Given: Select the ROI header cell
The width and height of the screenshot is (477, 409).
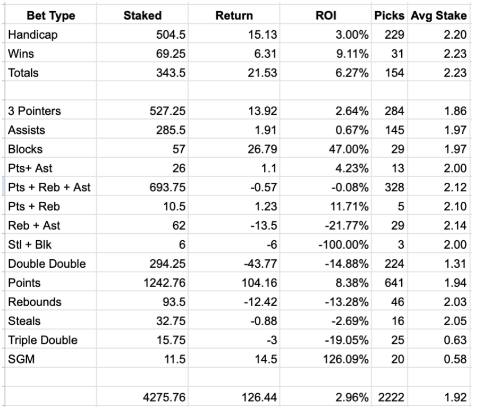Looking at the screenshot, I should coord(326,15).
